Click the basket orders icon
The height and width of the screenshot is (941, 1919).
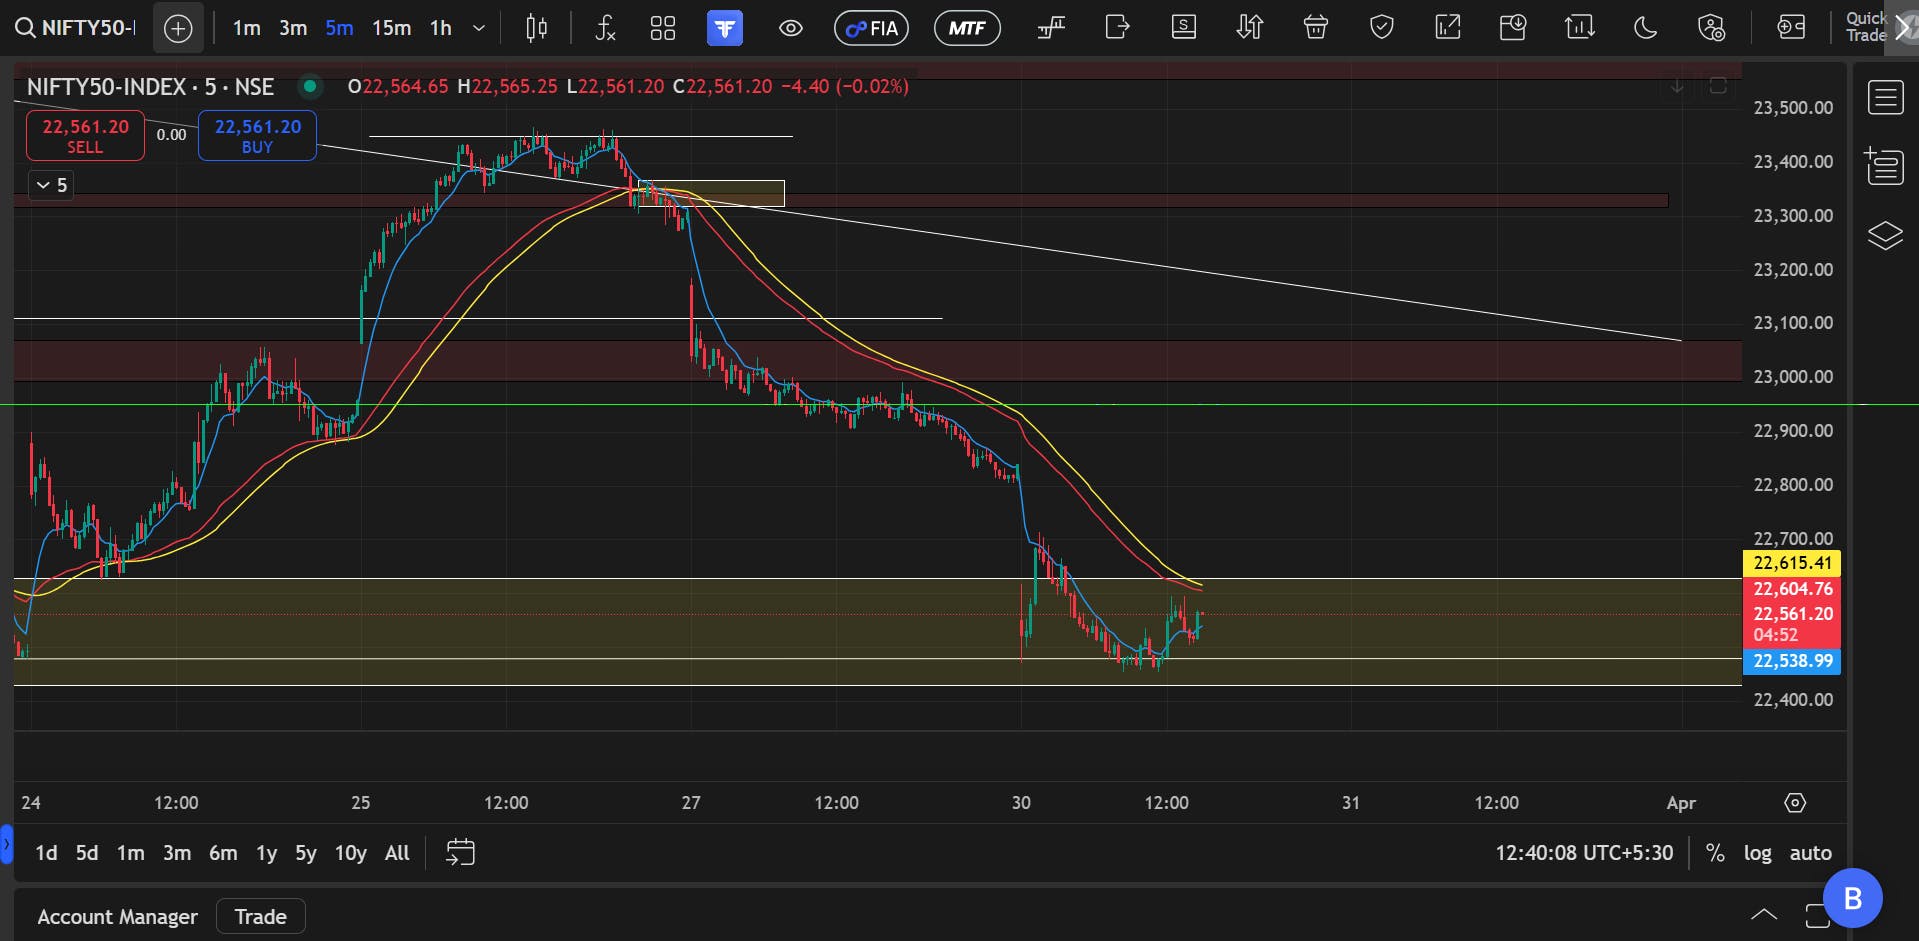point(1316,28)
